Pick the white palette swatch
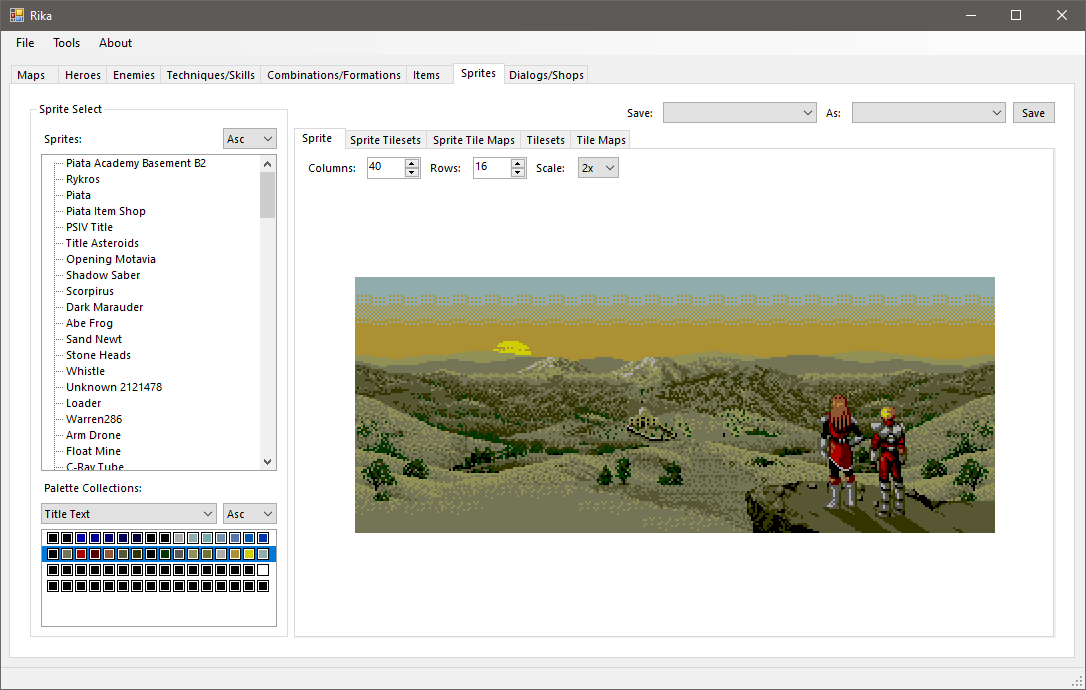1086x690 pixels. [x=262, y=570]
